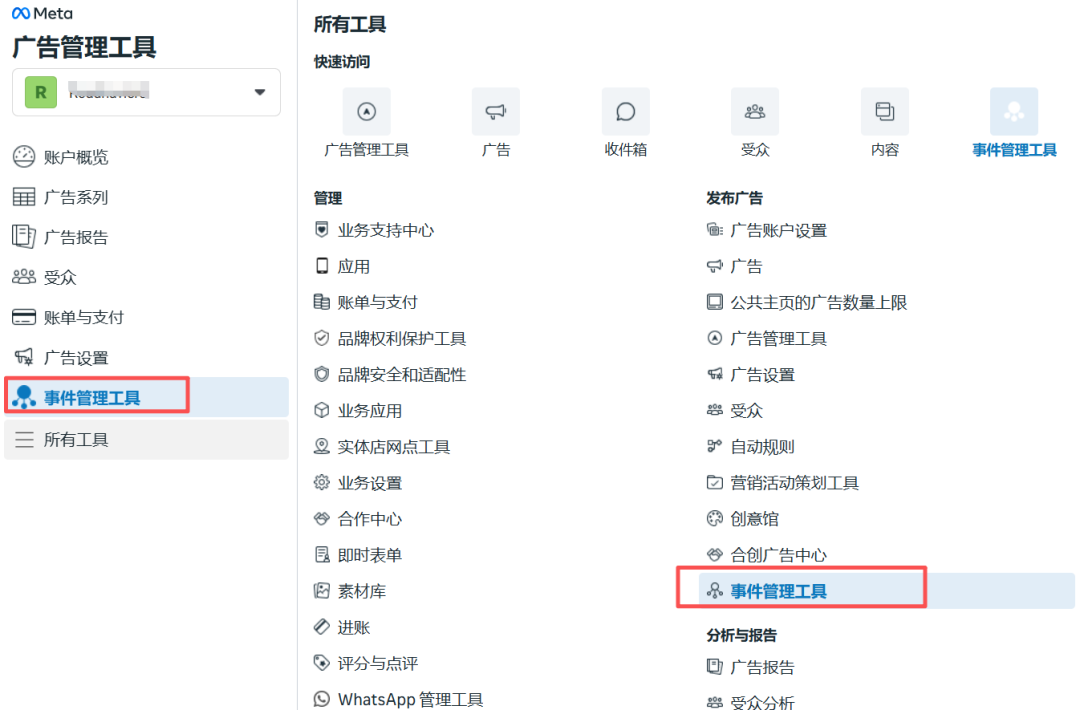Viewport: 1080px width, 710px height.
Task: Click the 自动规则 text label
Action: tap(762, 447)
